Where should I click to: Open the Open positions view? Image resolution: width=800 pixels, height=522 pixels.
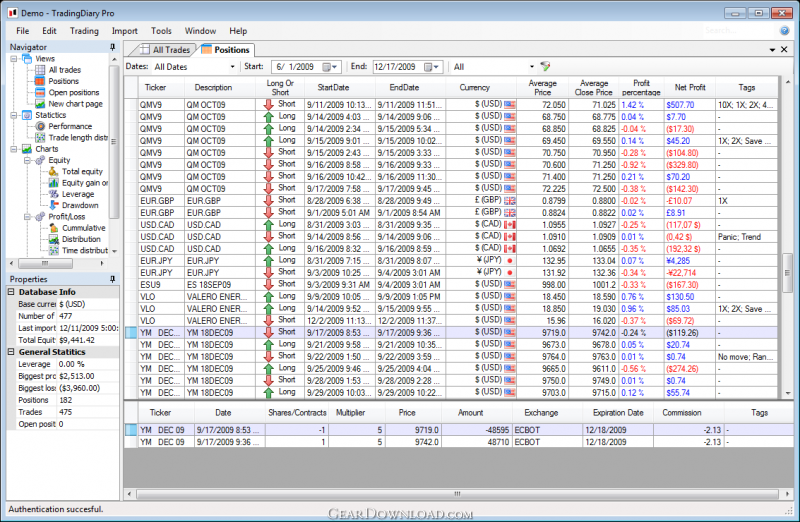[73, 92]
